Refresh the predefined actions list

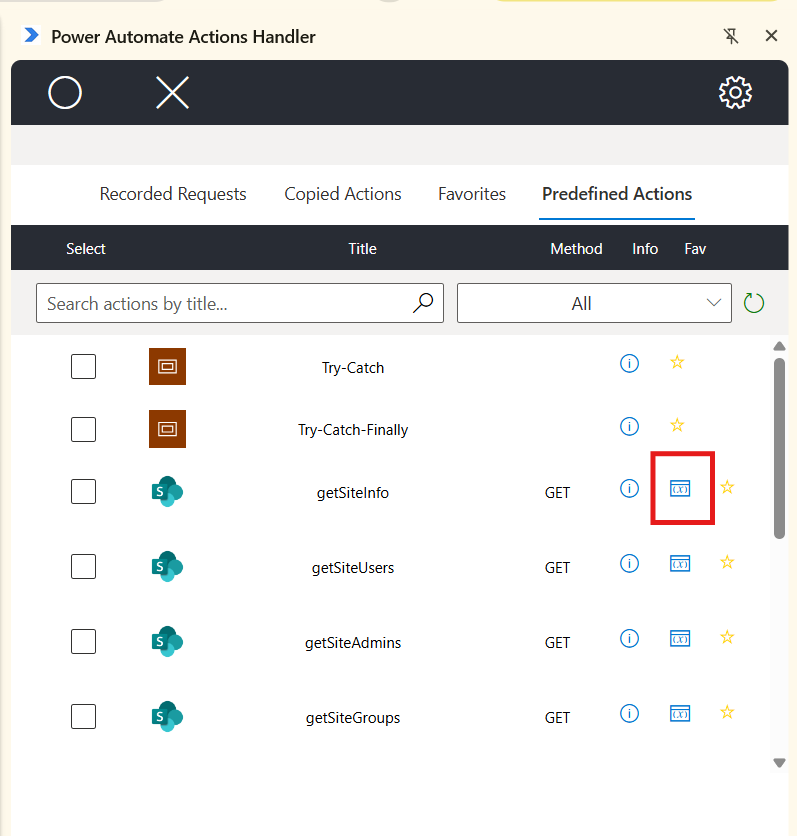click(754, 303)
